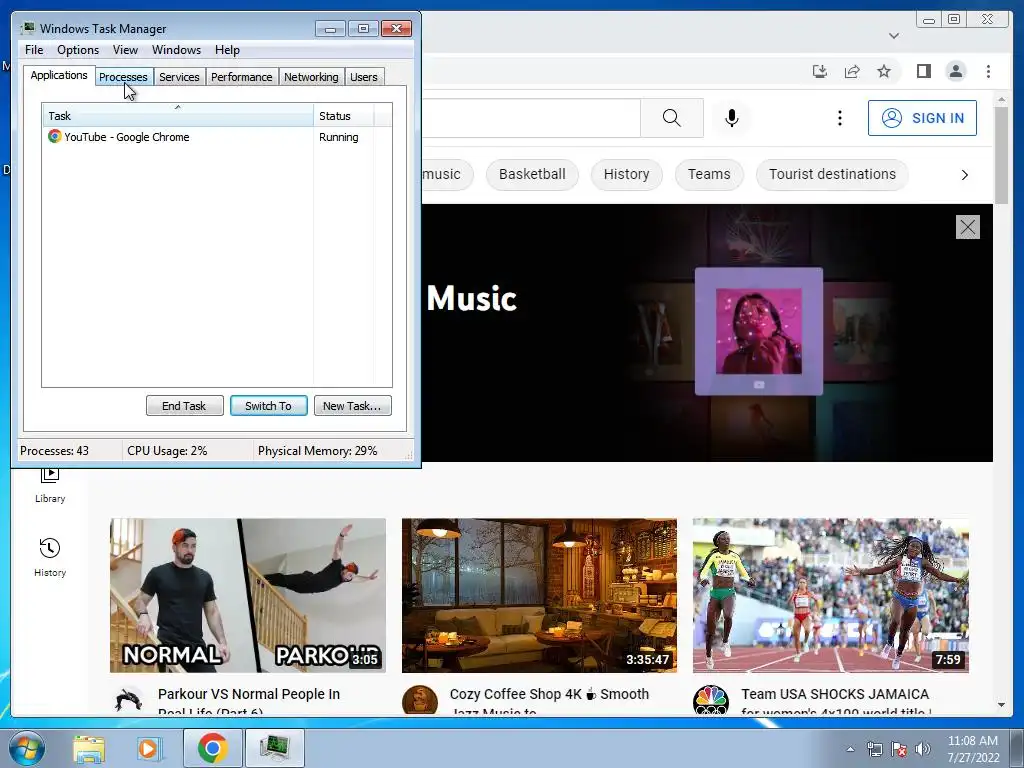Click the volume speaker tray icon

[923, 749]
